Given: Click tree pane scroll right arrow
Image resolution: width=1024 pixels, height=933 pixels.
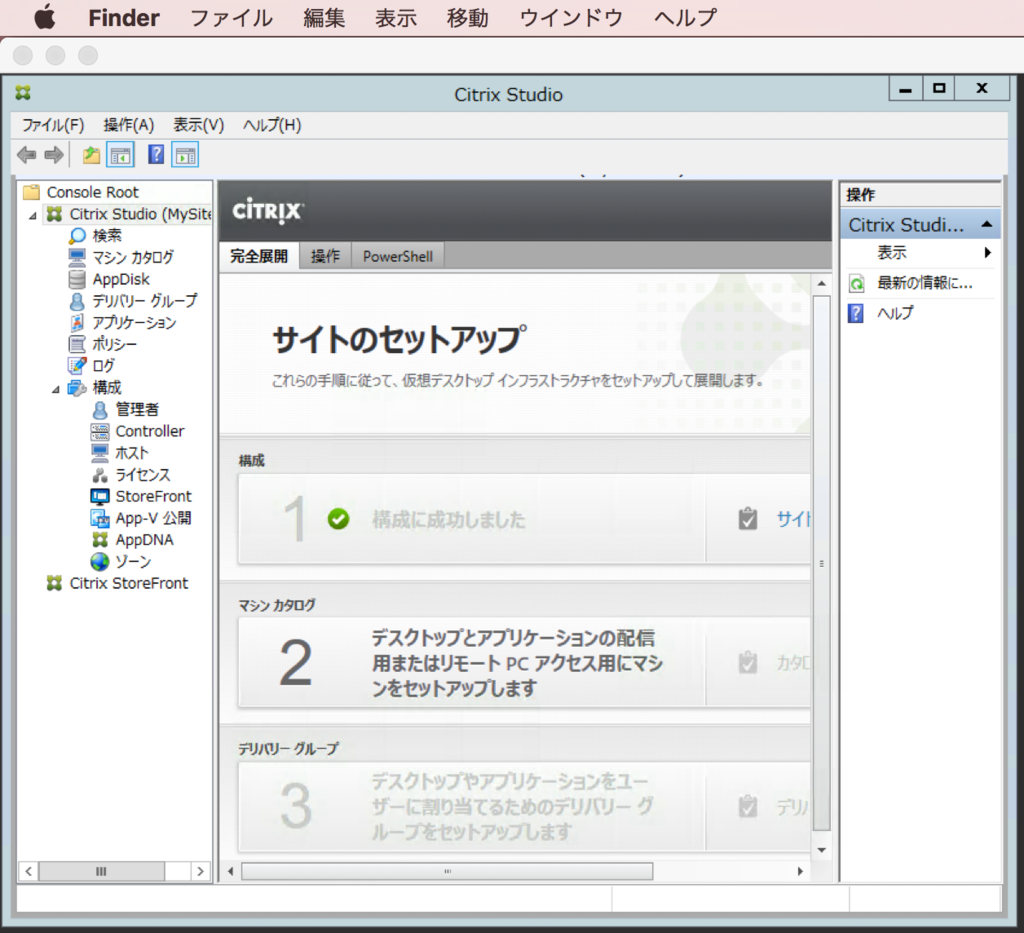Looking at the screenshot, I should (200, 871).
